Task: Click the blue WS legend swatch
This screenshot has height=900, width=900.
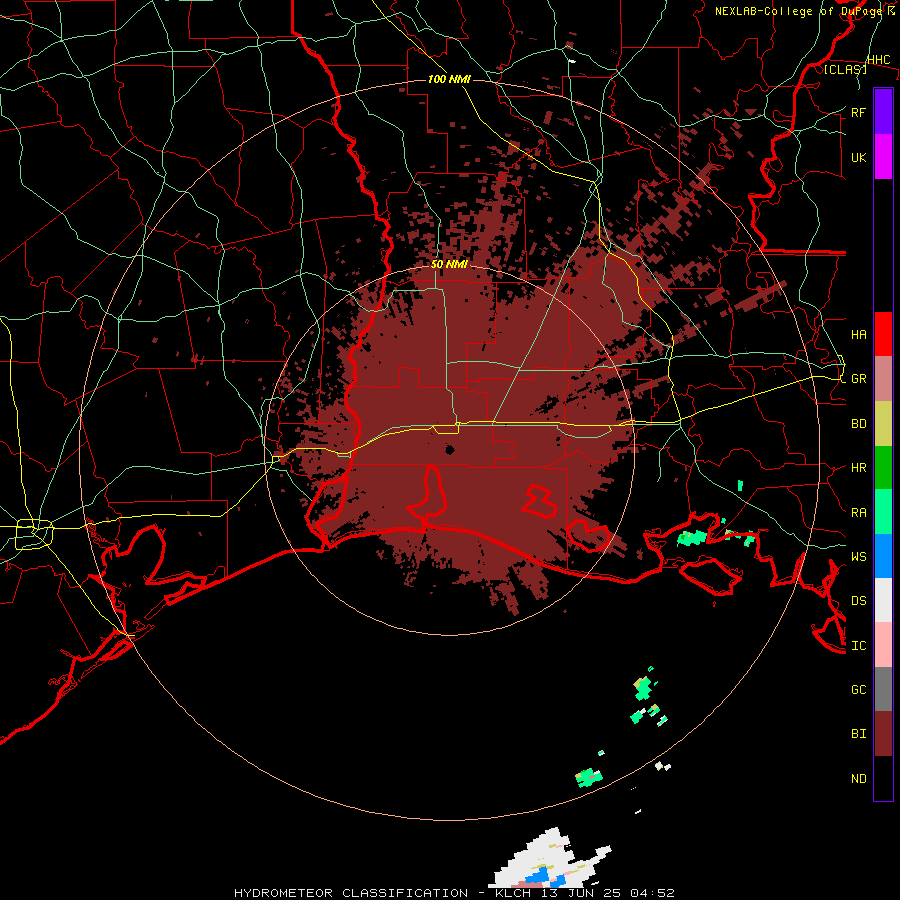Action: tap(883, 556)
